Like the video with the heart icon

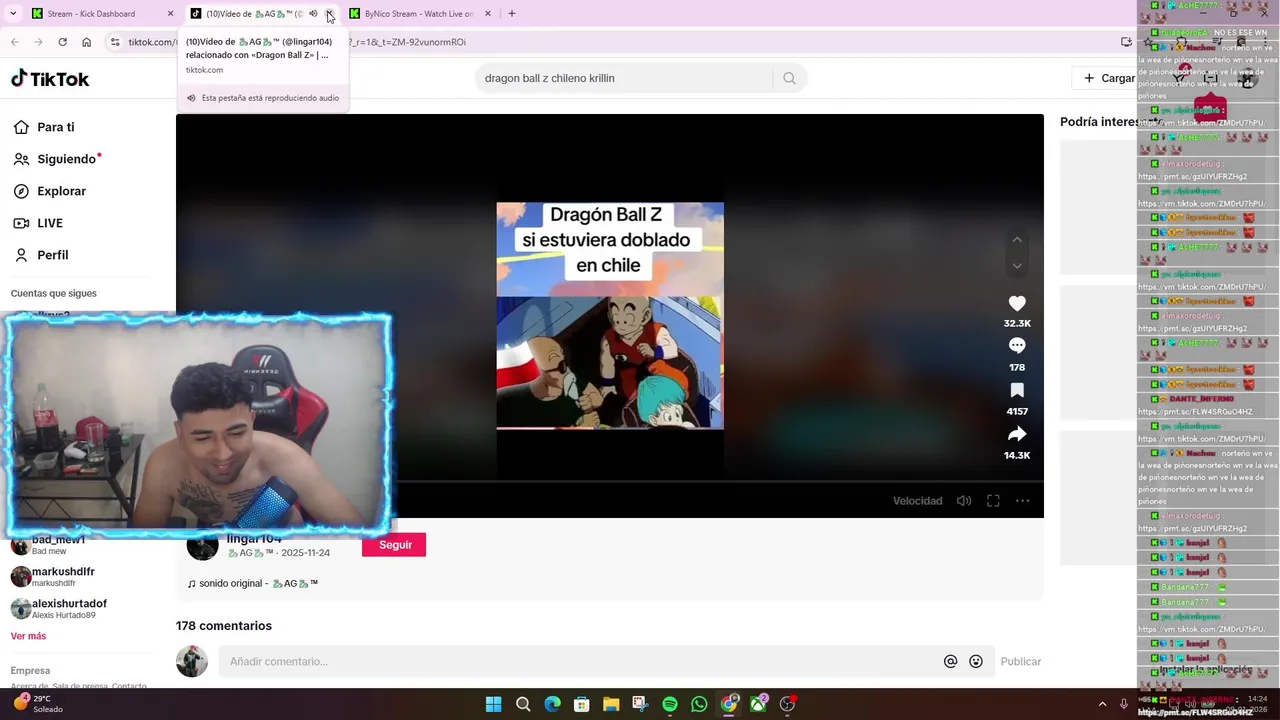pos(1017,304)
